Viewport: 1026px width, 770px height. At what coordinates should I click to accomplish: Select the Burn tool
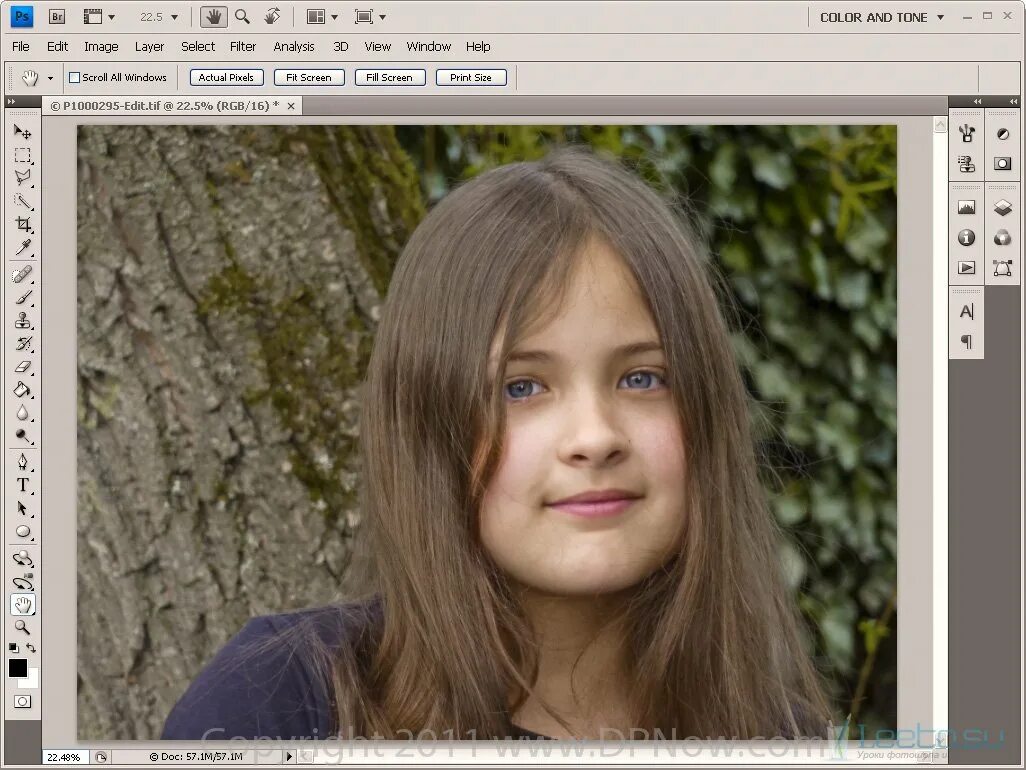tap(23, 436)
